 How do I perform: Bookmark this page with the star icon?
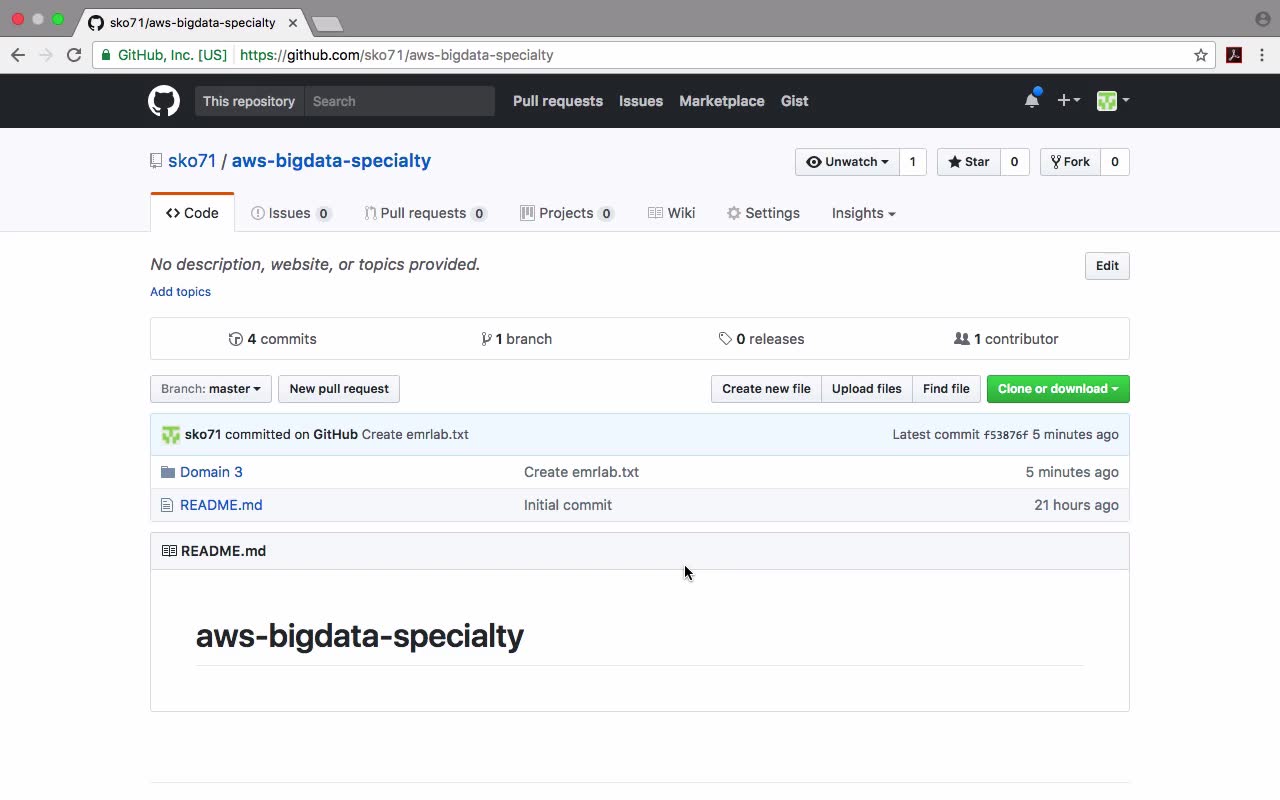pyautogui.click(x=1201, y=55)
